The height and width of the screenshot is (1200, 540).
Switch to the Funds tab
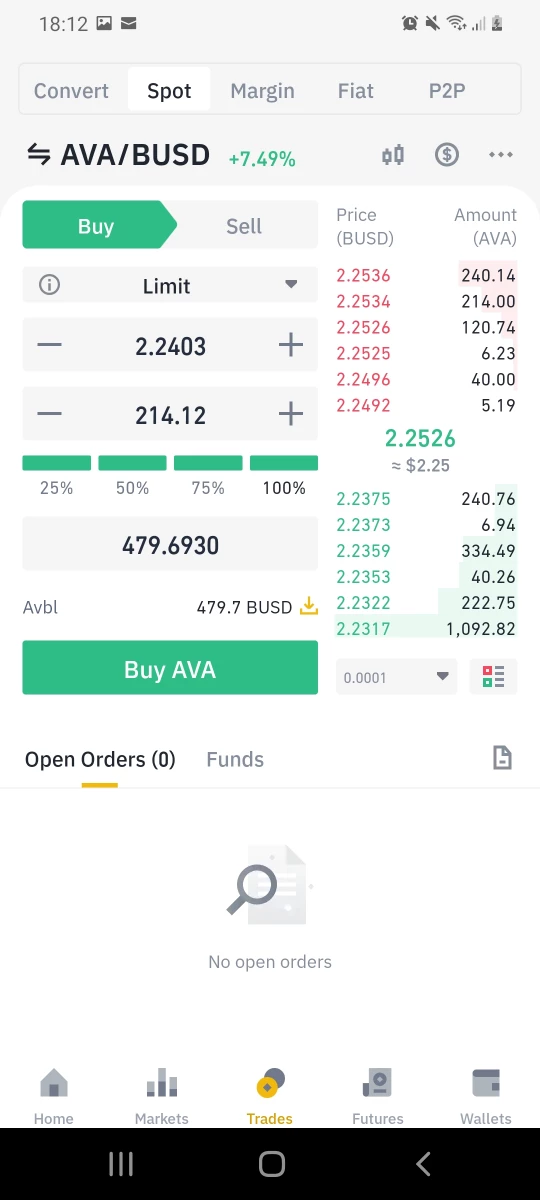click(235, 759)
